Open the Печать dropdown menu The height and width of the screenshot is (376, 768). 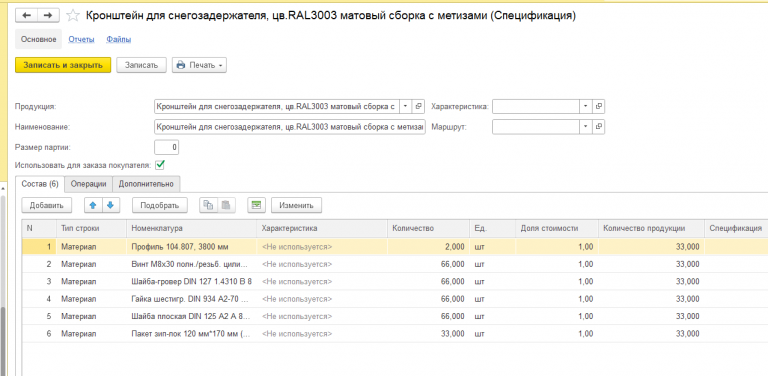coord(199,65)
